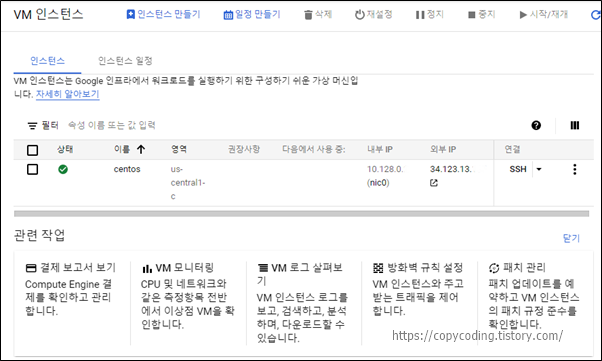The height and width of the screenshot is (361, 602).
Task: Click the Recommendations (권장사항) column header
Action: coord(244,149)
